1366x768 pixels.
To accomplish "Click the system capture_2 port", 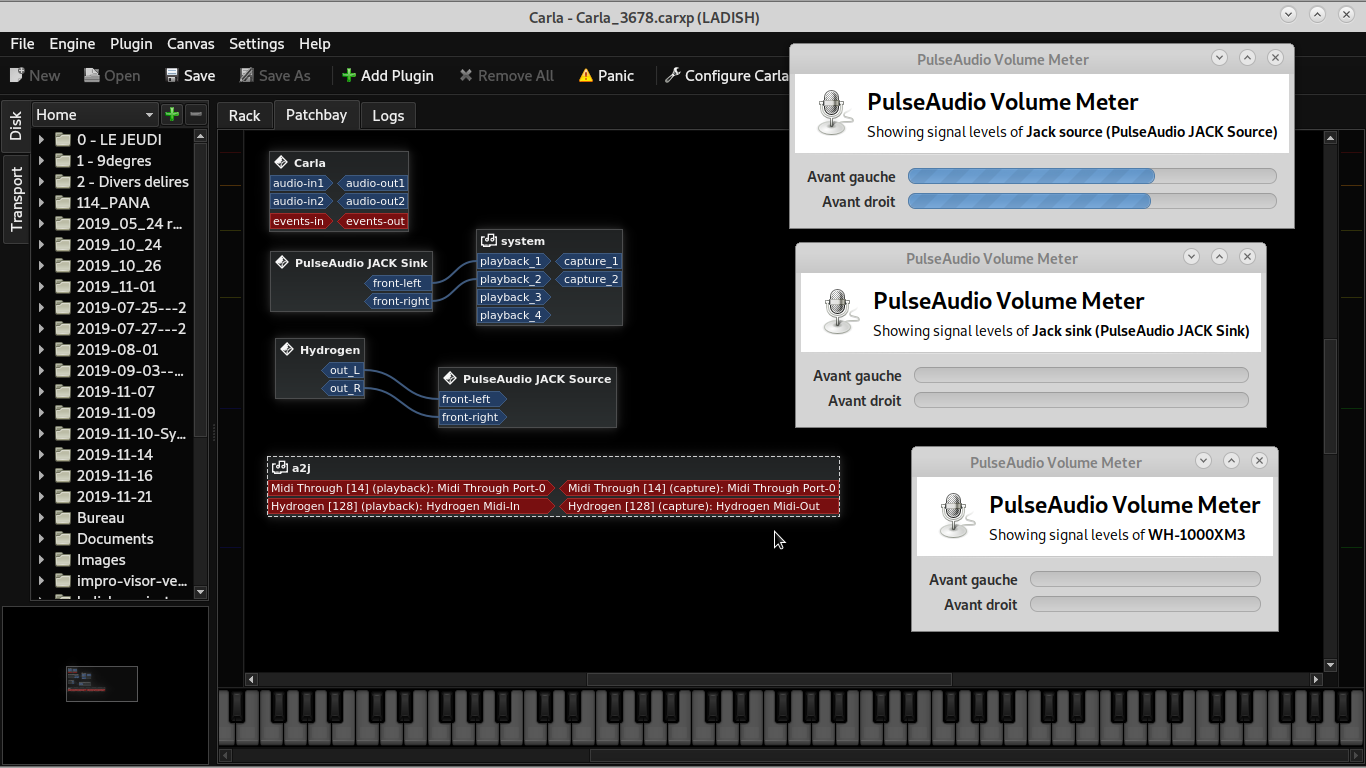I will 589,279.
